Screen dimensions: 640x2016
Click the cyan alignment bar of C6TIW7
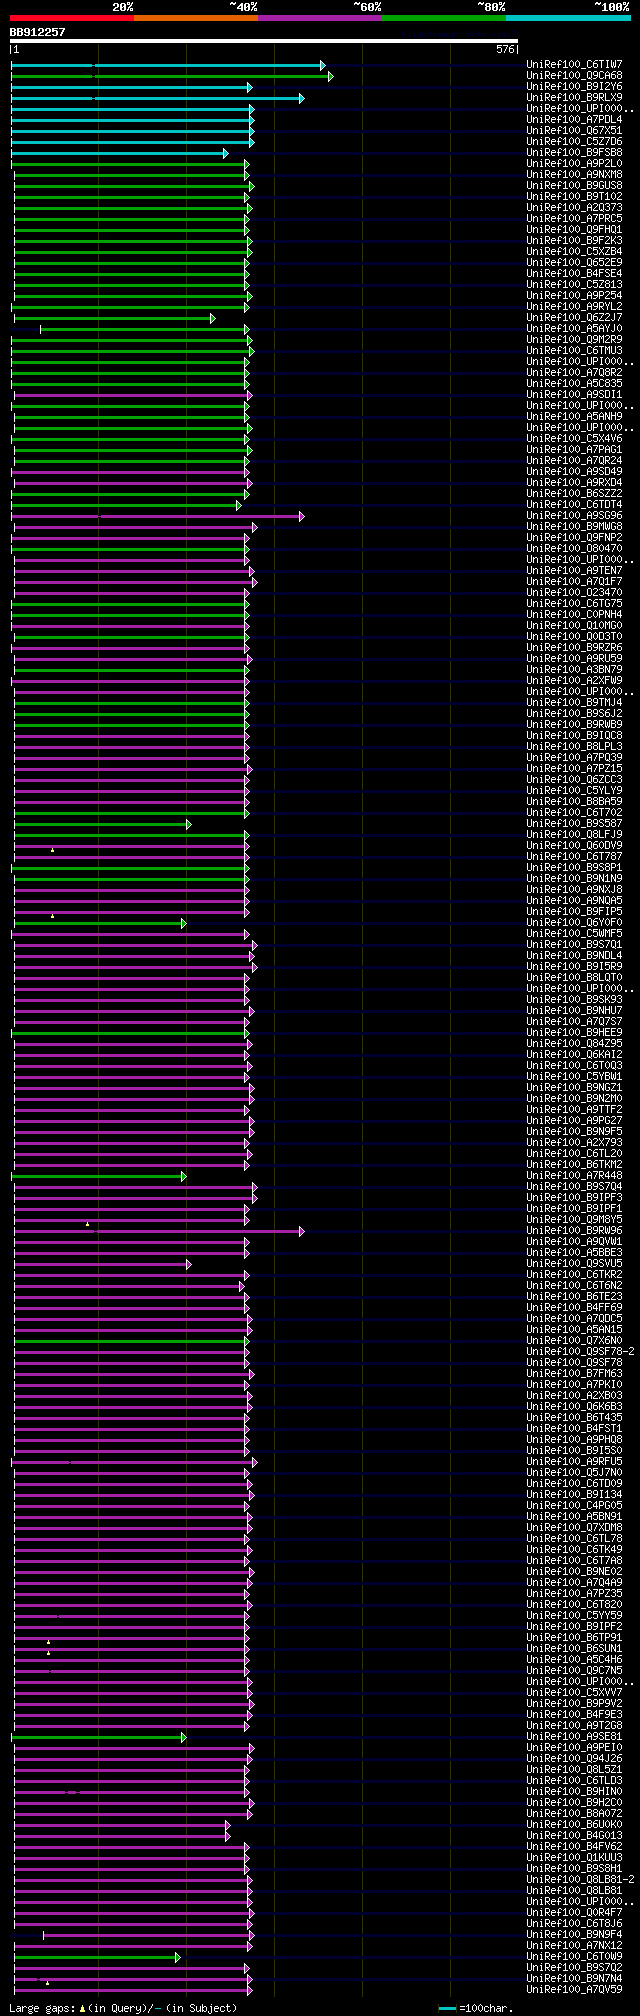click(x=168, y=65)
